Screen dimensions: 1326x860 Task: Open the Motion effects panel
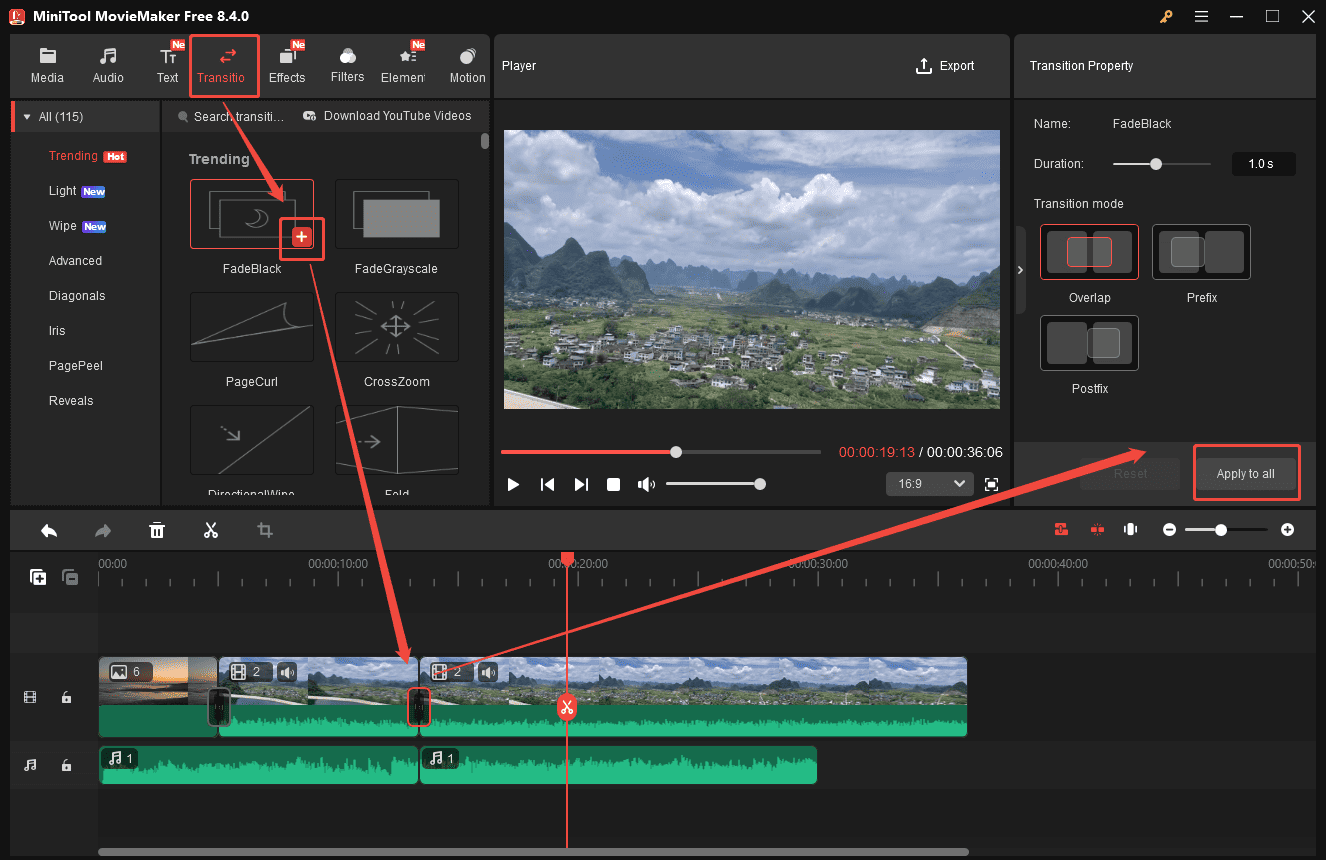466,65
